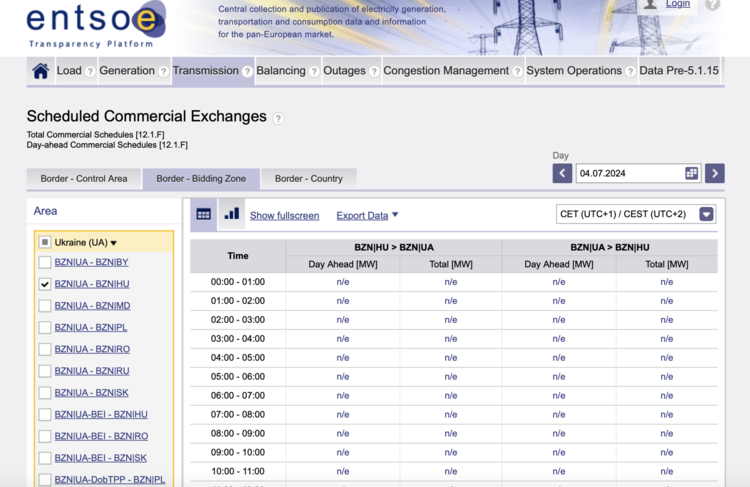Check the BZN|UA - BZN|RU checkbox
The width and height of the screenshot is (750, 487).
pos(44,371)
